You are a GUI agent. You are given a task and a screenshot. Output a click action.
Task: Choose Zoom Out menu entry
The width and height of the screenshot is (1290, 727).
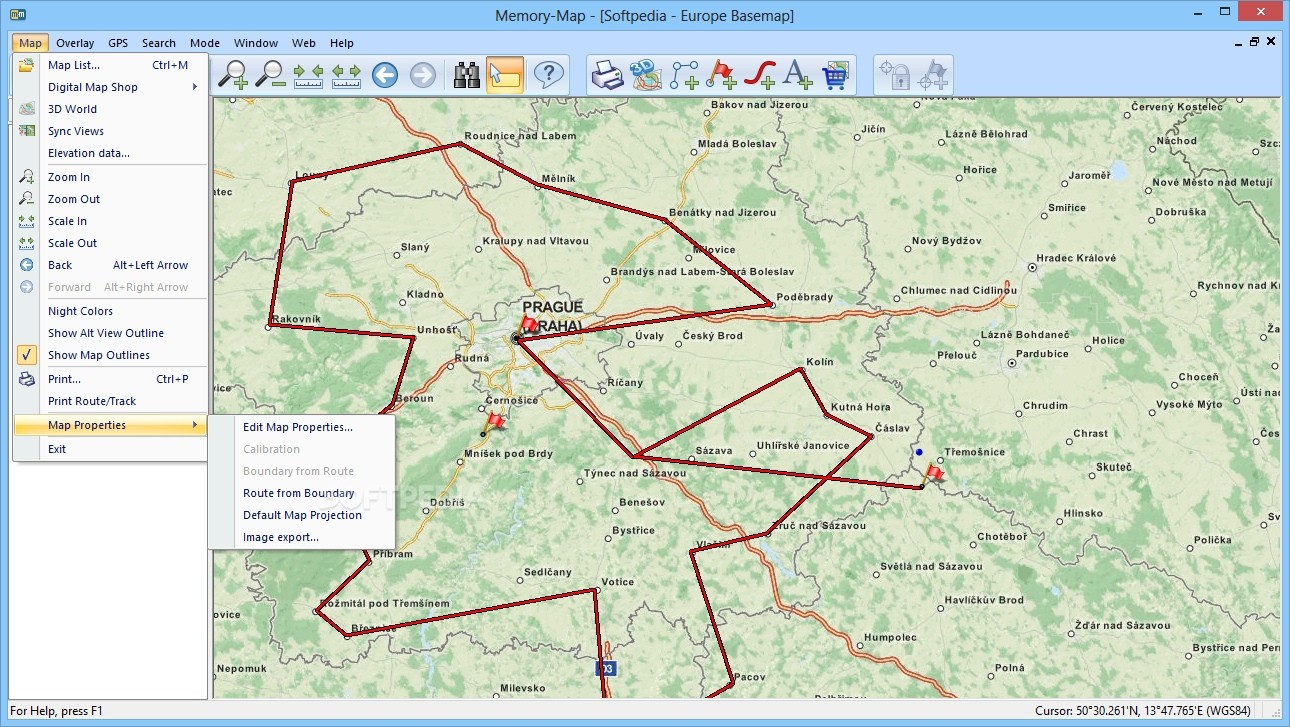[110, 199]
